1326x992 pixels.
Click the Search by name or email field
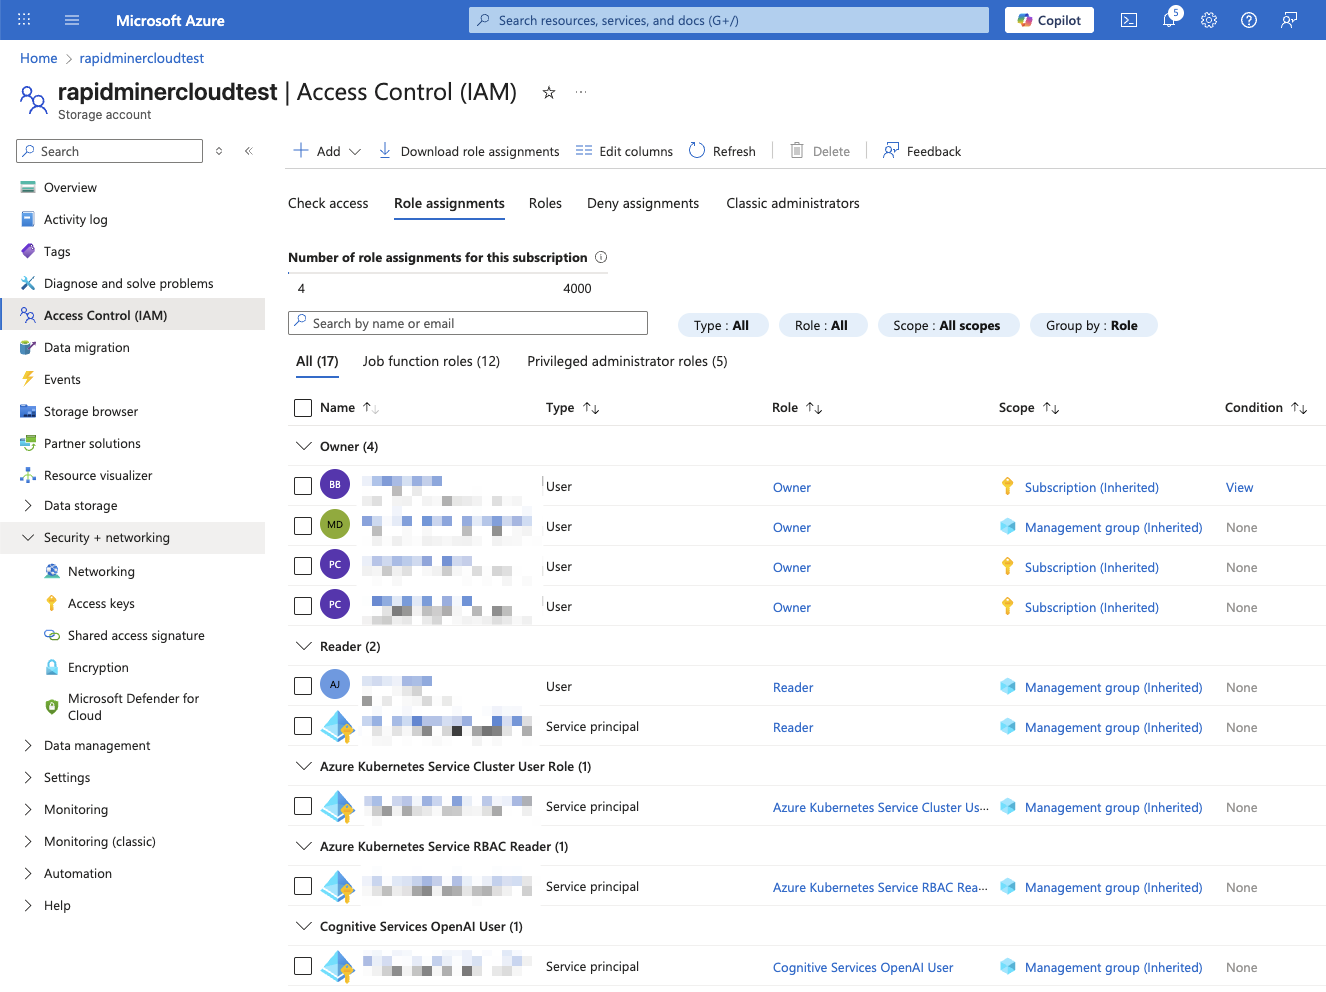coord(468,323)
